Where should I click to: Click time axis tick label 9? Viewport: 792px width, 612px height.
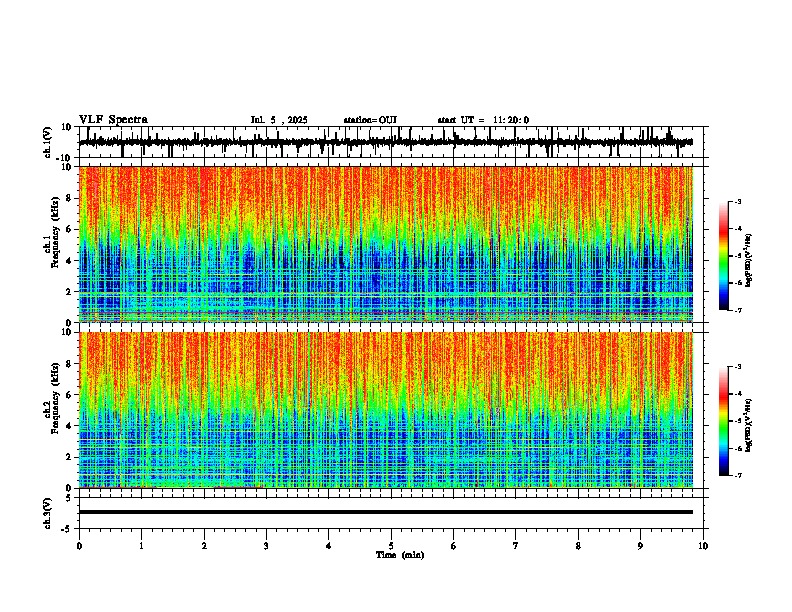click(x=641, y=546)
